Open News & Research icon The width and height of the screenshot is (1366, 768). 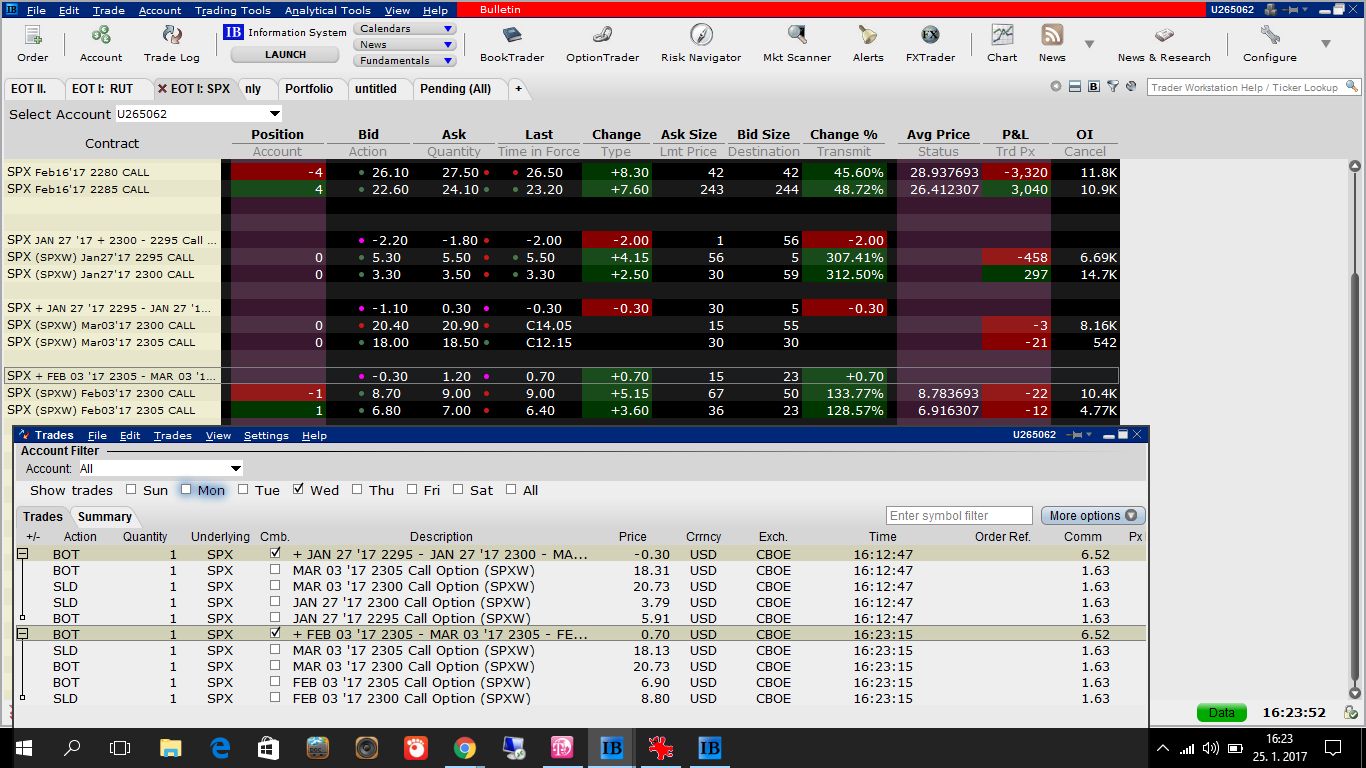[x=1164, y=43]
